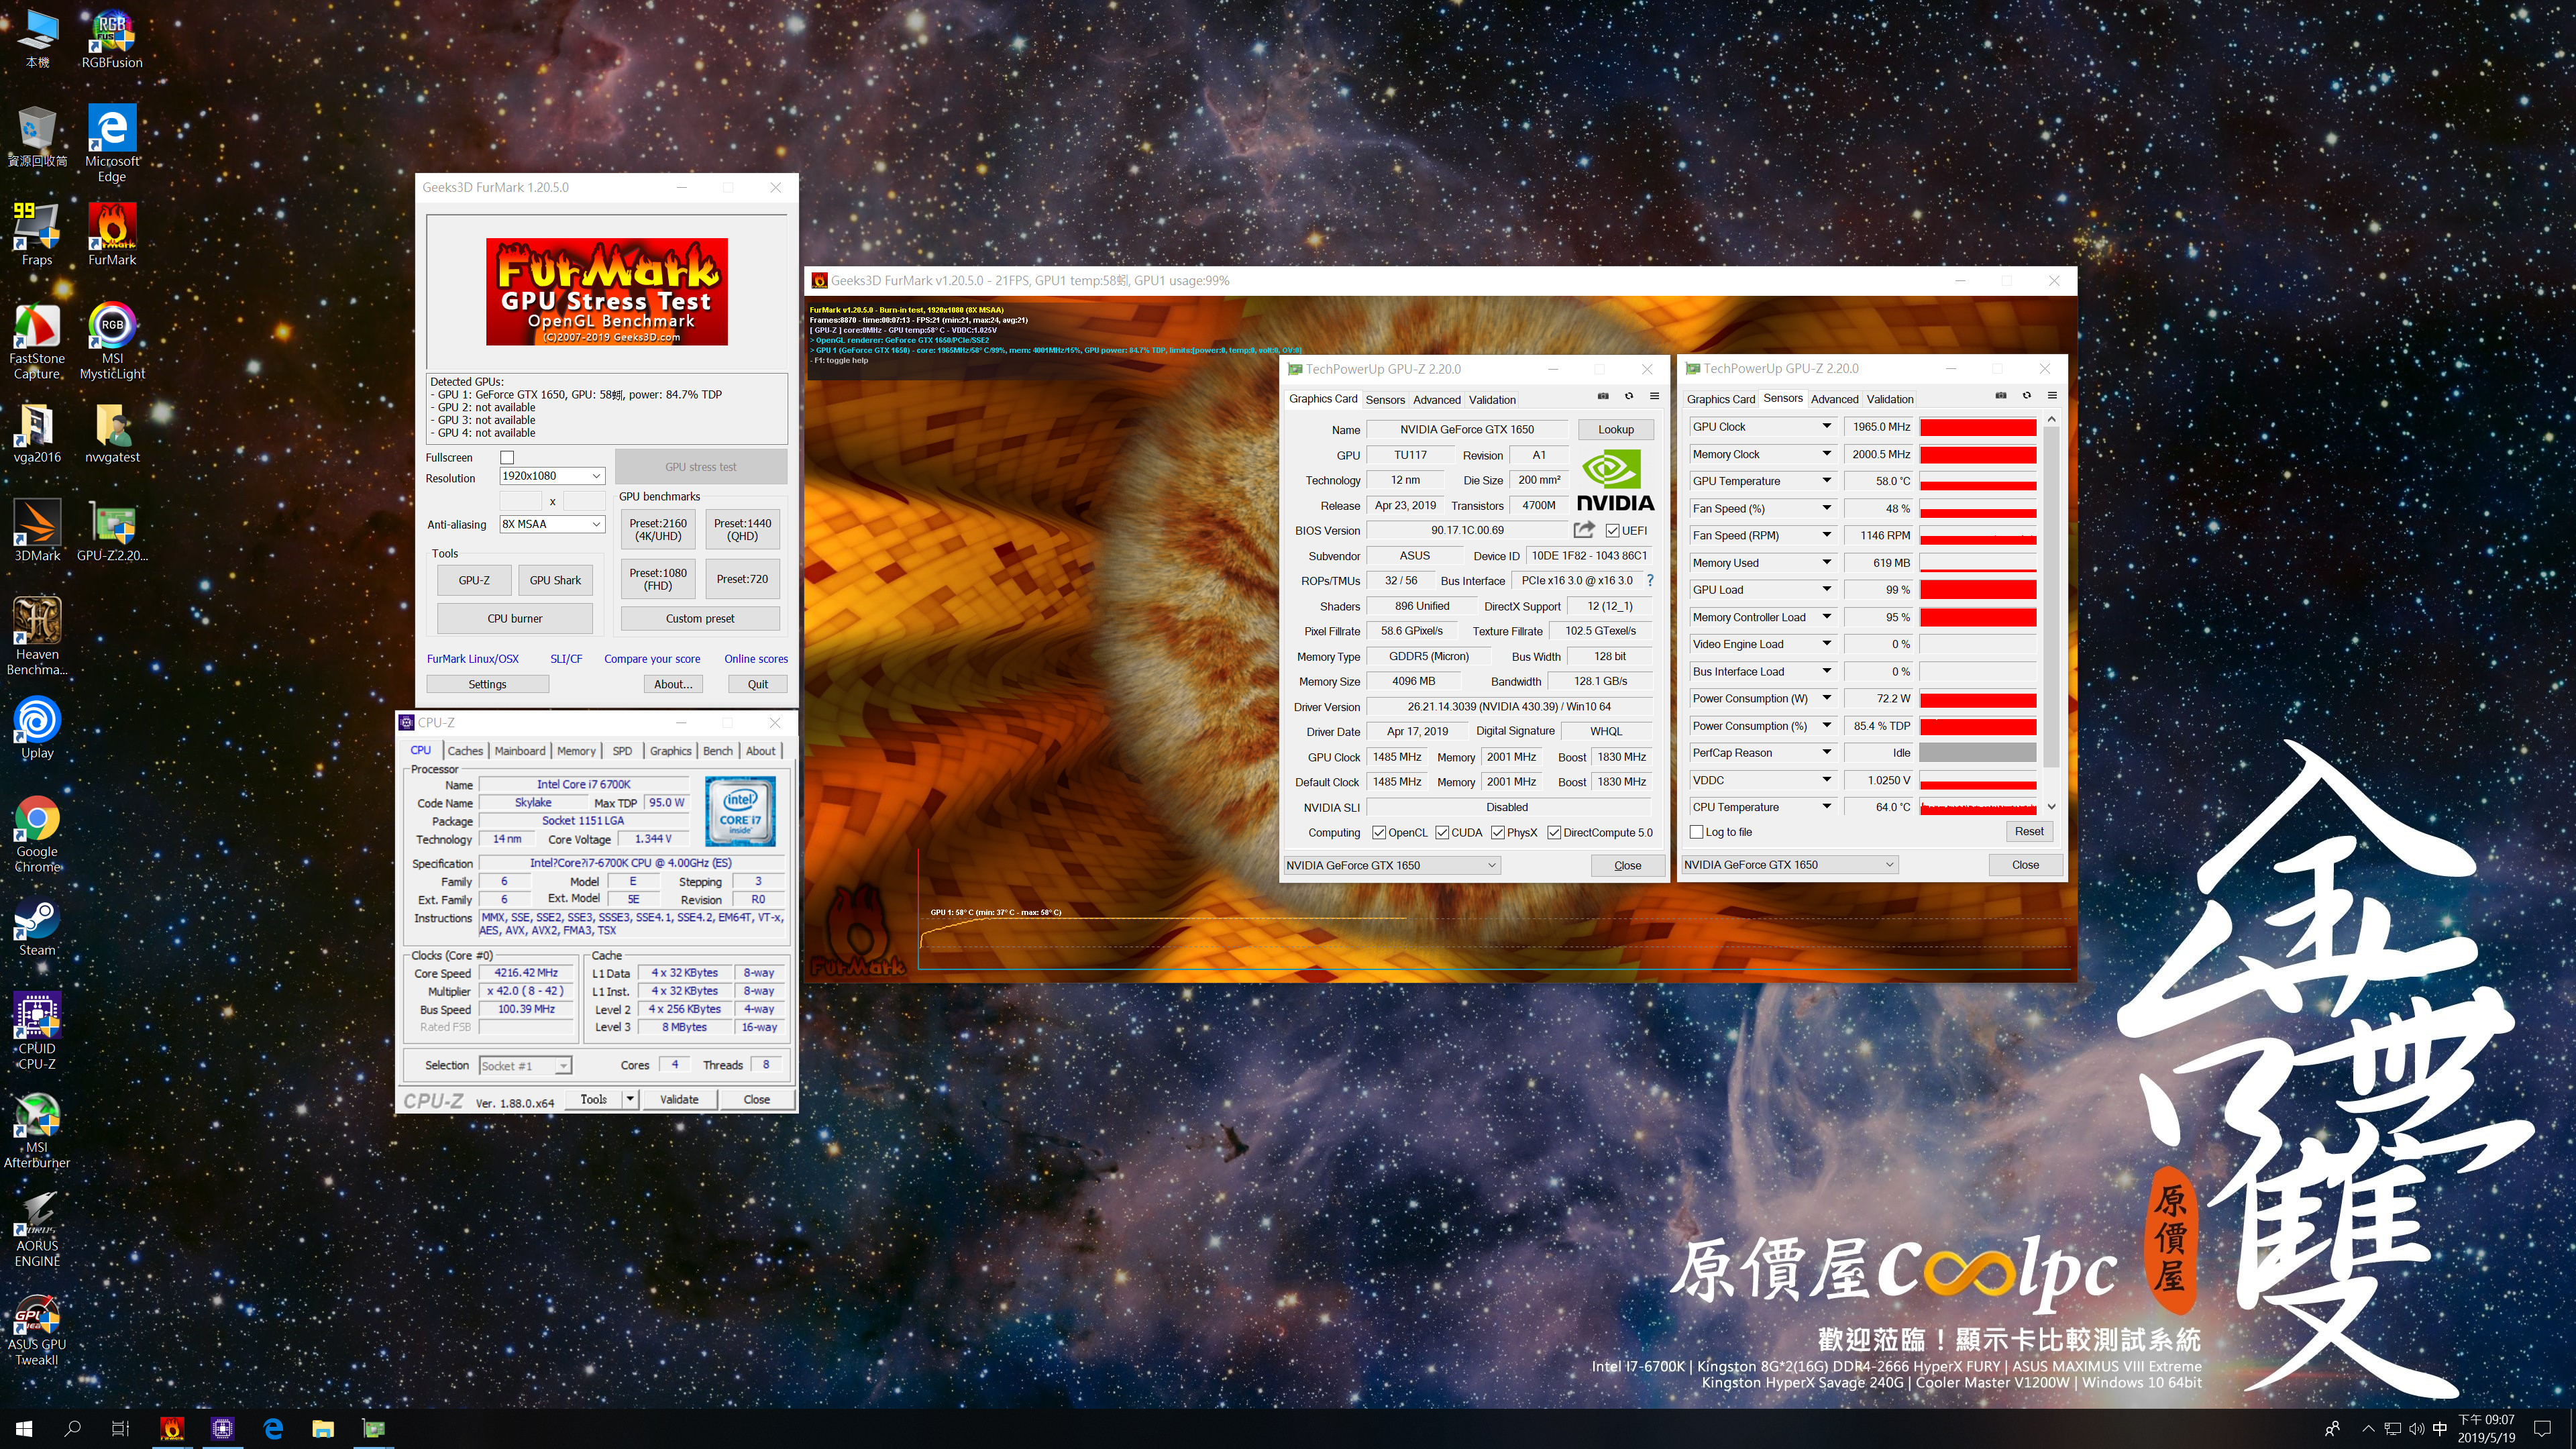
Task: Launch the Uplay desktop shortcut
Action: [x=37, y=728]
